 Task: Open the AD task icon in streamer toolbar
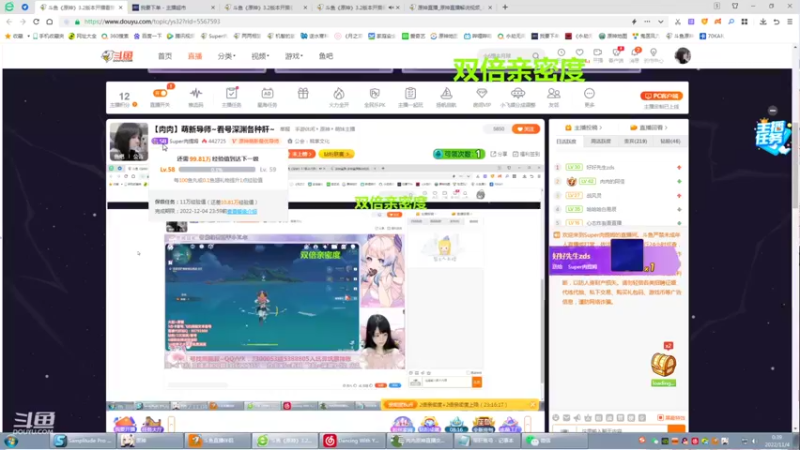pyautogui.click(x=267, y=96)
